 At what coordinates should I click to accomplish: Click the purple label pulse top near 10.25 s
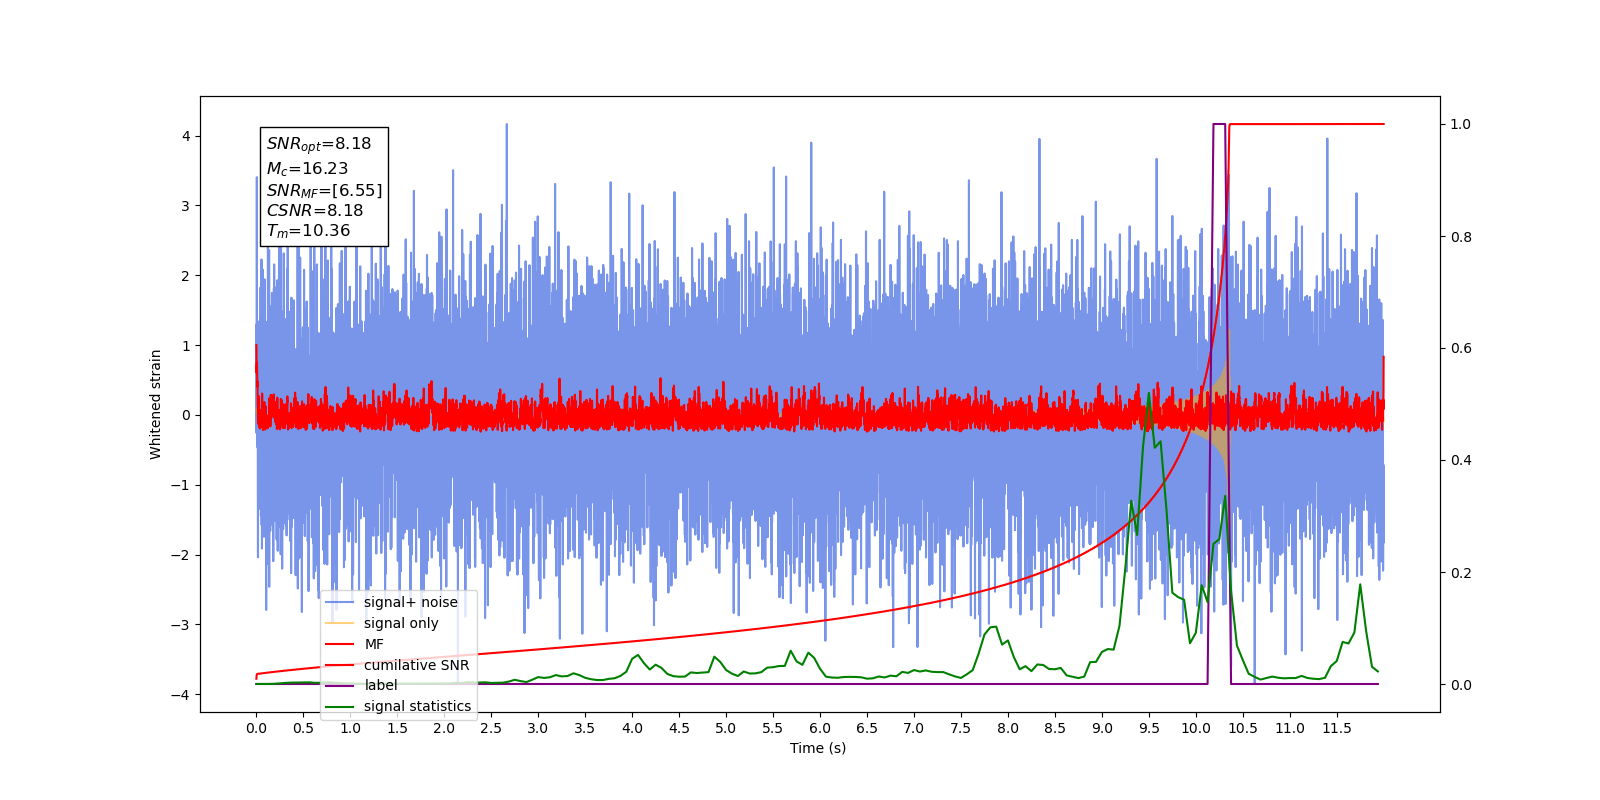(1219, 125)
